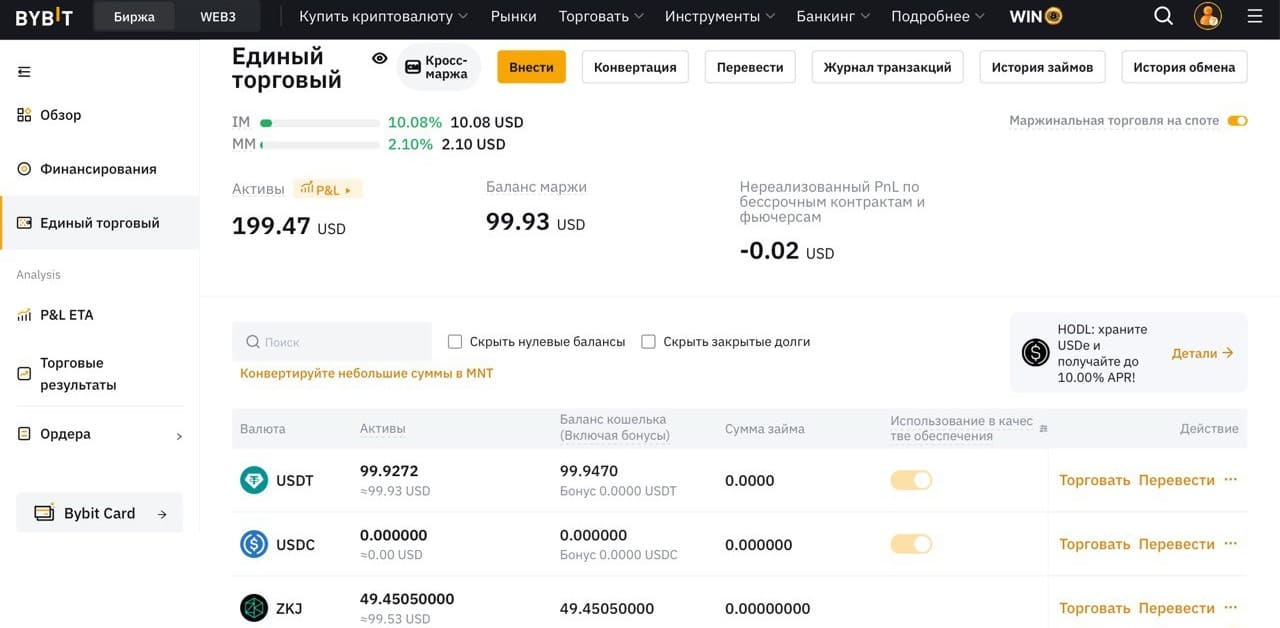This screenshot has width=1280, height=628.
Task: Click Конвертируйте небольшие суммы в MNT link
Action: tap(367, 373)
